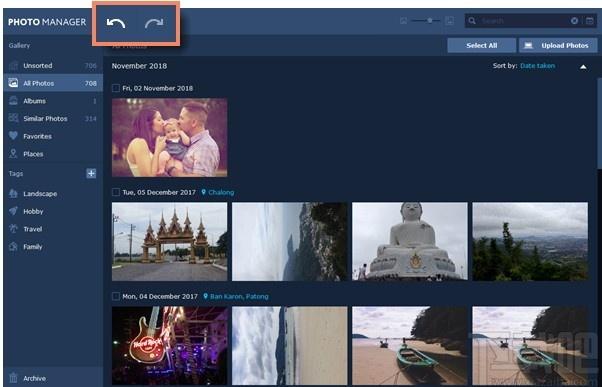Open Archive via trash icon
The image size is (602, 387).
[13, 378]
